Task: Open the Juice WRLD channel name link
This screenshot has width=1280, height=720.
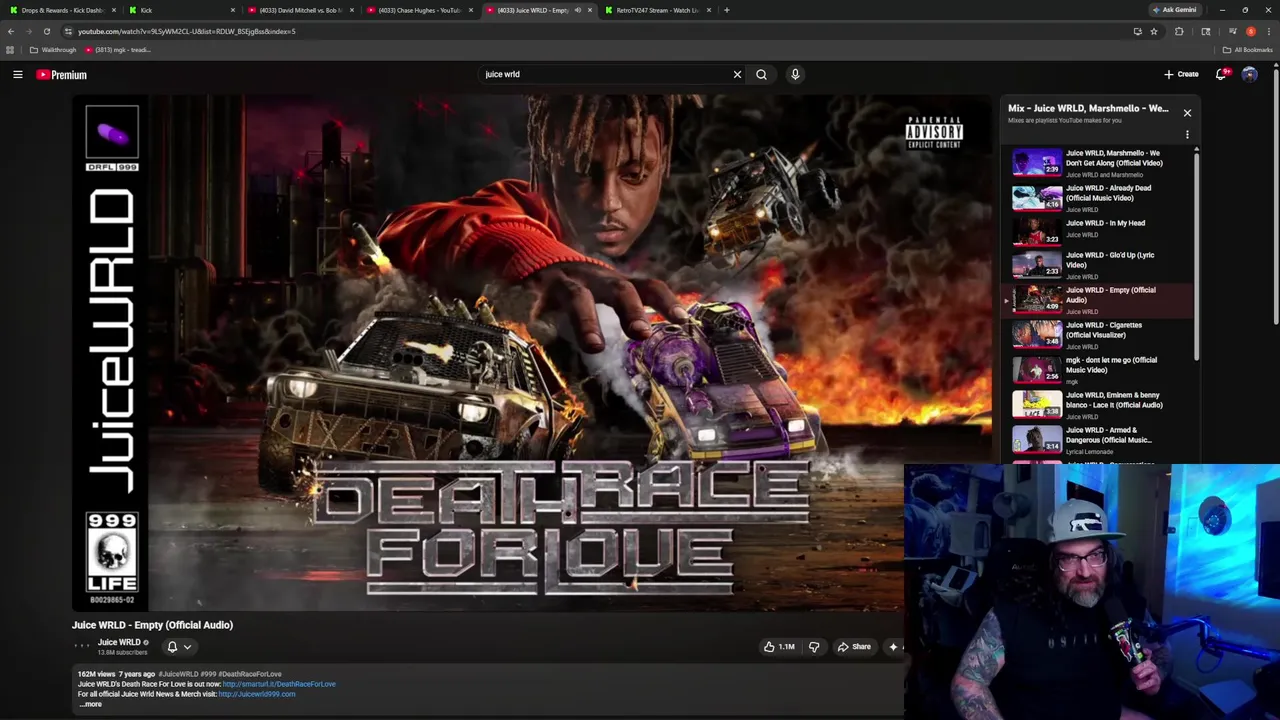Action: 119,642
